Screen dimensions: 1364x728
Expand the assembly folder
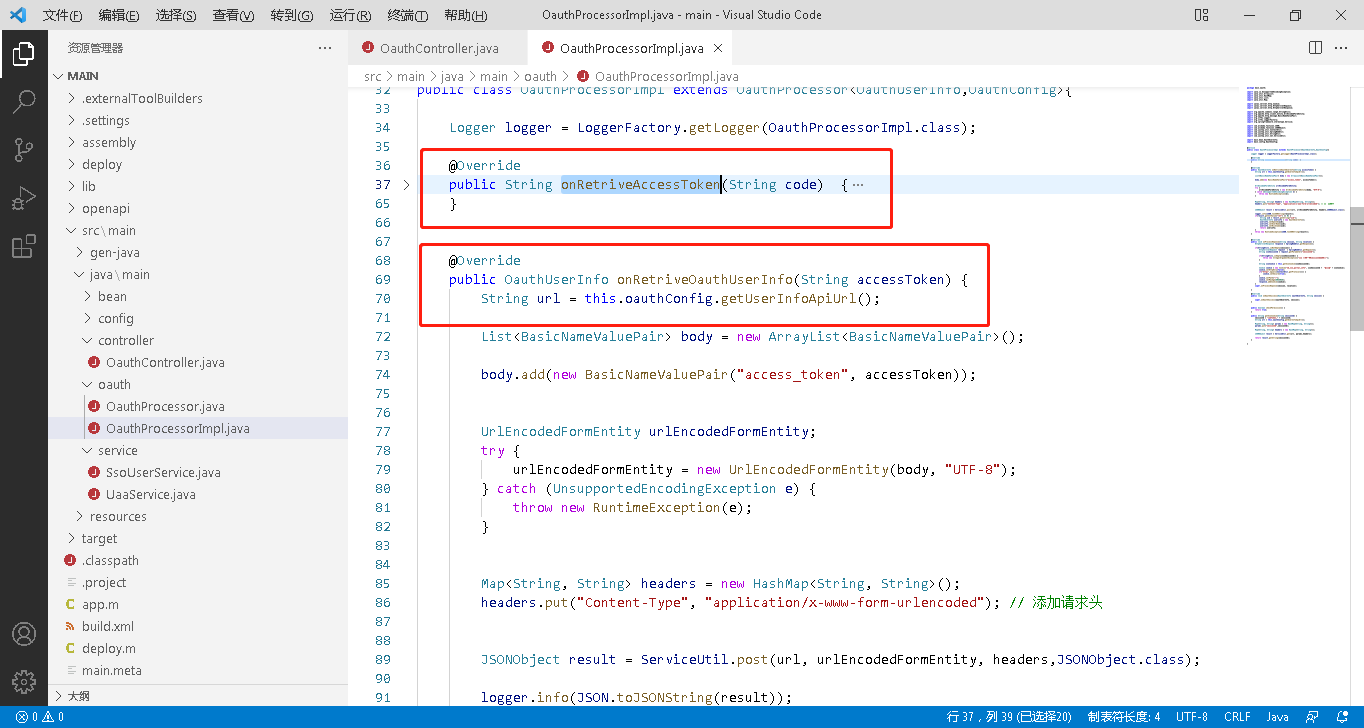[x=108, y=143]
